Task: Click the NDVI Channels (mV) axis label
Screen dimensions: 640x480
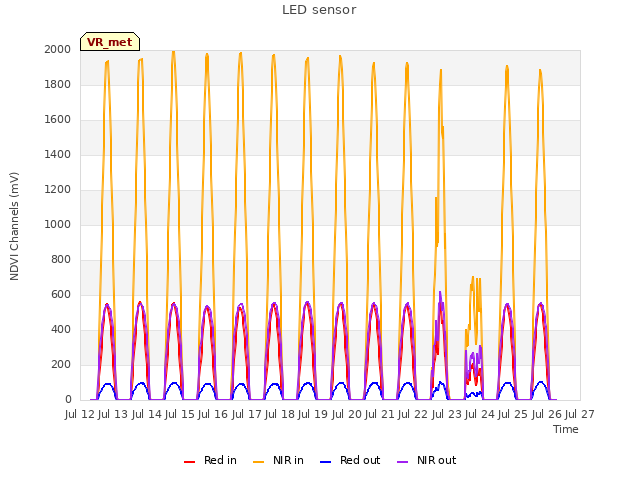Action: pos(14,226)
